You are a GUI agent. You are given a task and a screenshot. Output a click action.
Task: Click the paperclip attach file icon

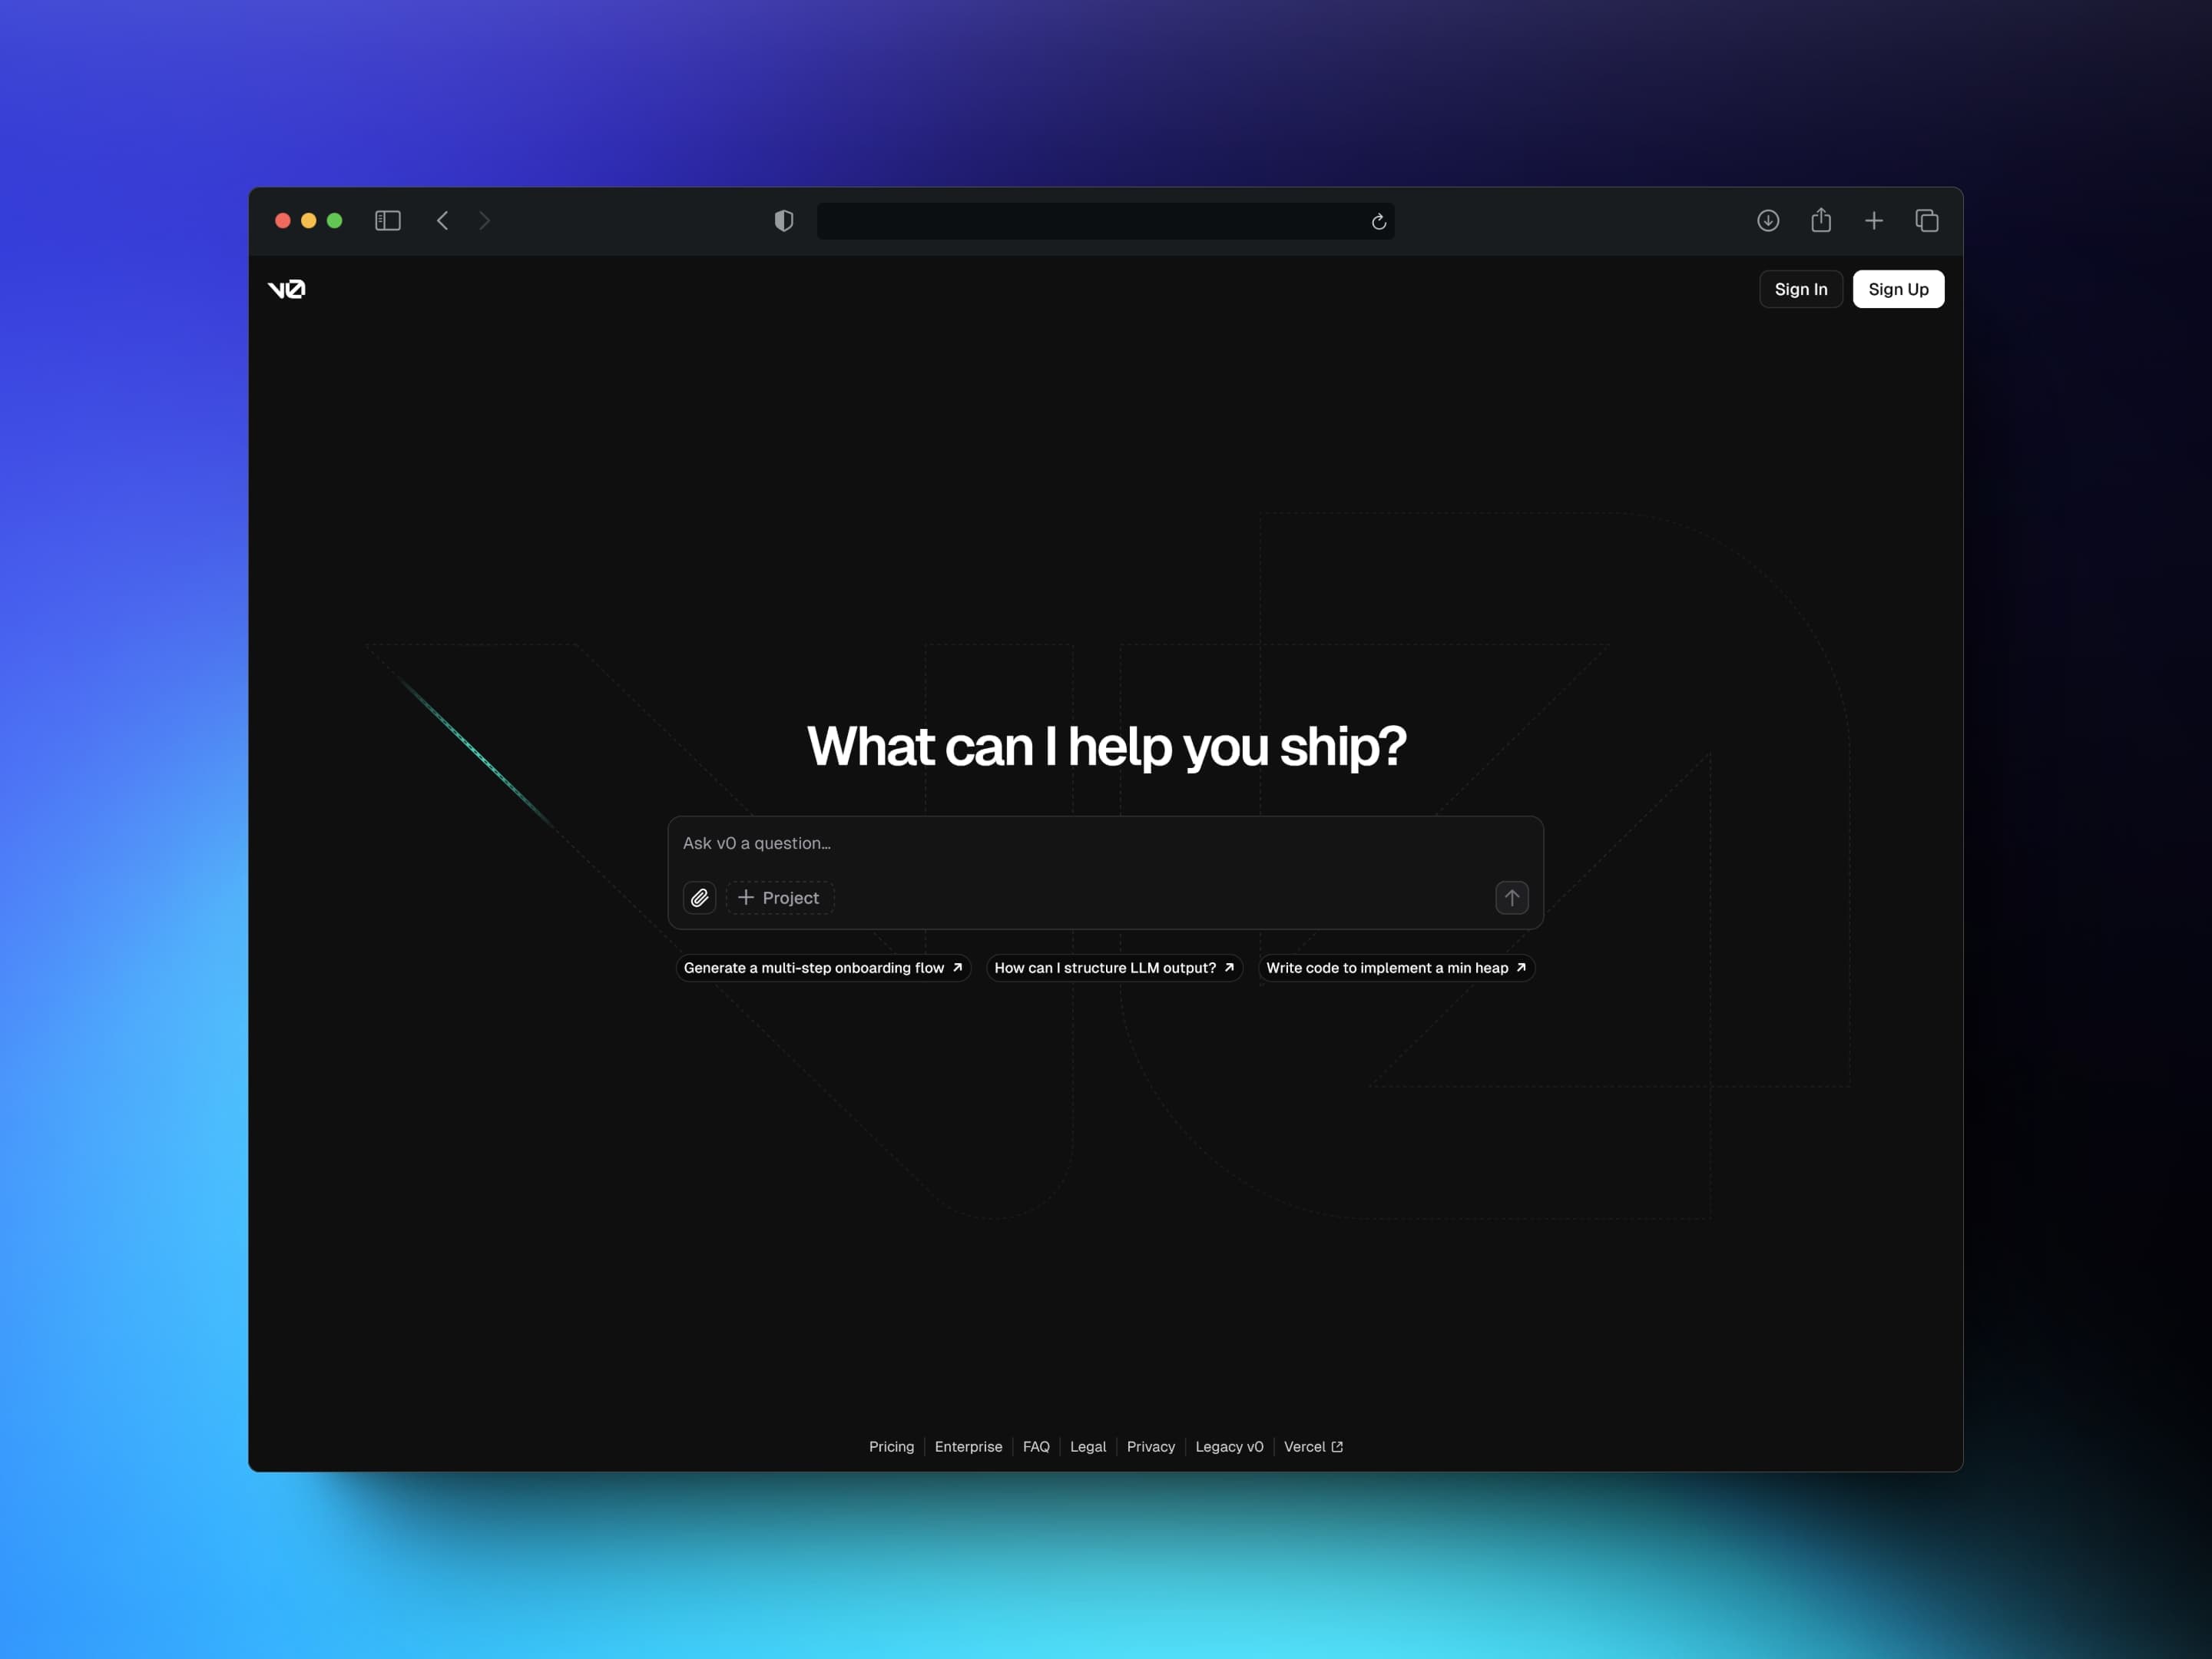coord(699,898)
